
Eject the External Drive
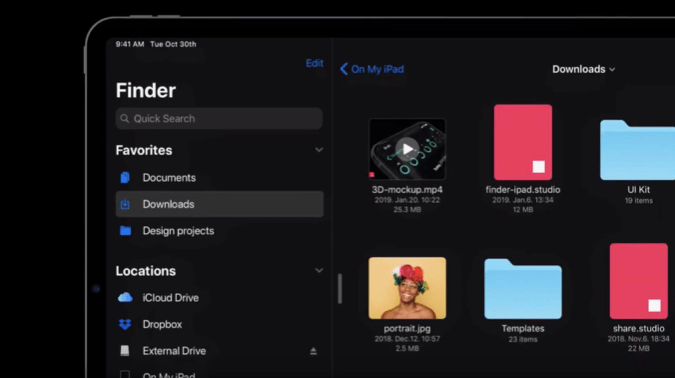pyautogui.click(x=313, y=351)
